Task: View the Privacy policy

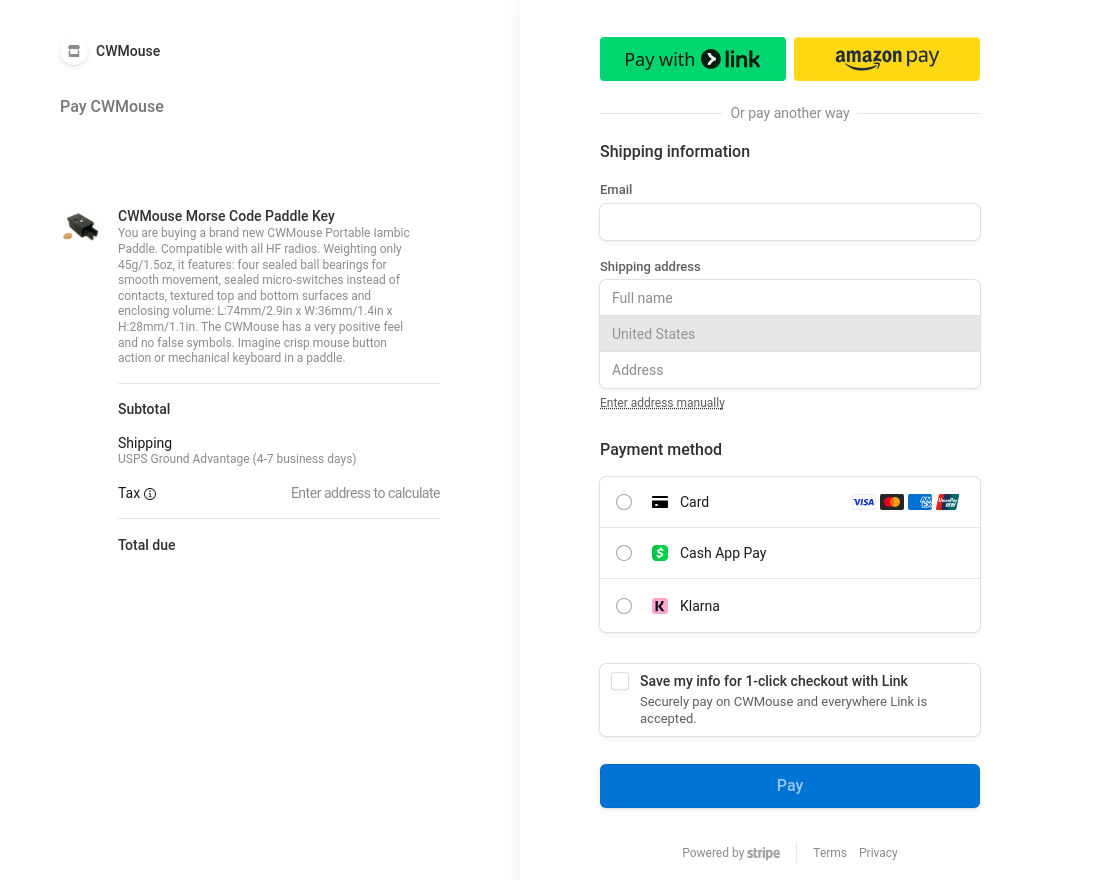Action: point(878,853)
